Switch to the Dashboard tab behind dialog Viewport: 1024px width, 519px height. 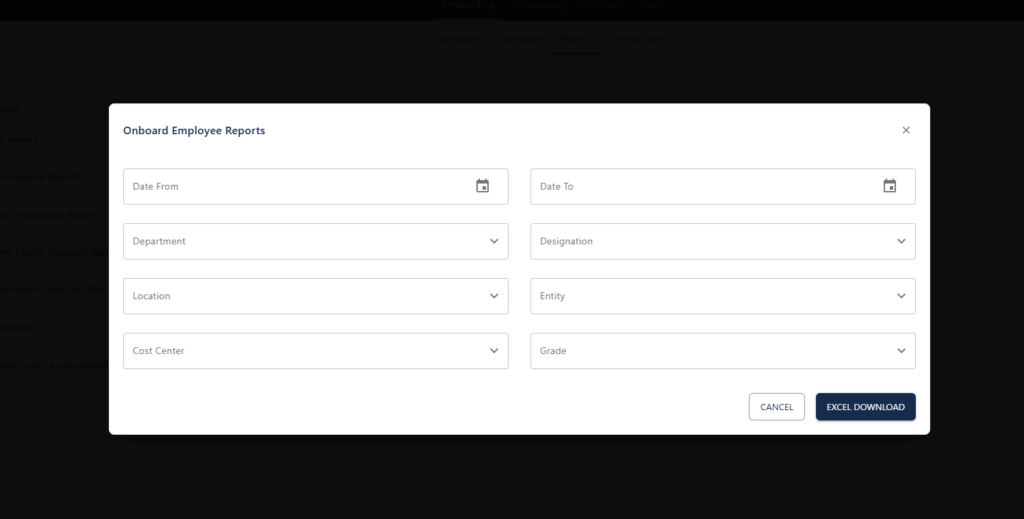click(x=459, y=39)
